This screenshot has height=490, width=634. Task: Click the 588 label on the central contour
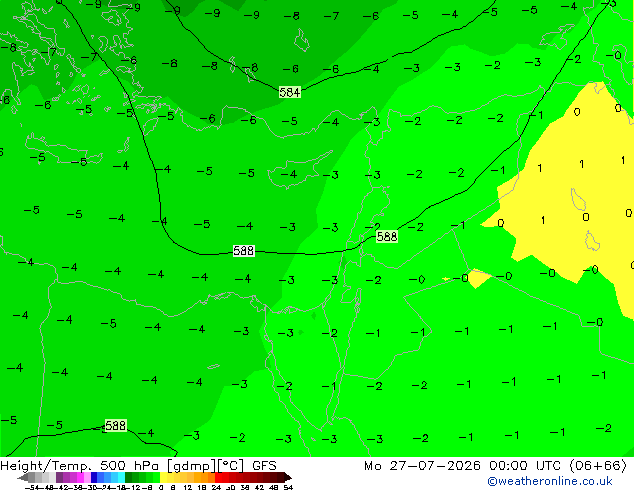pyautogui.click(x=243, y=251)
